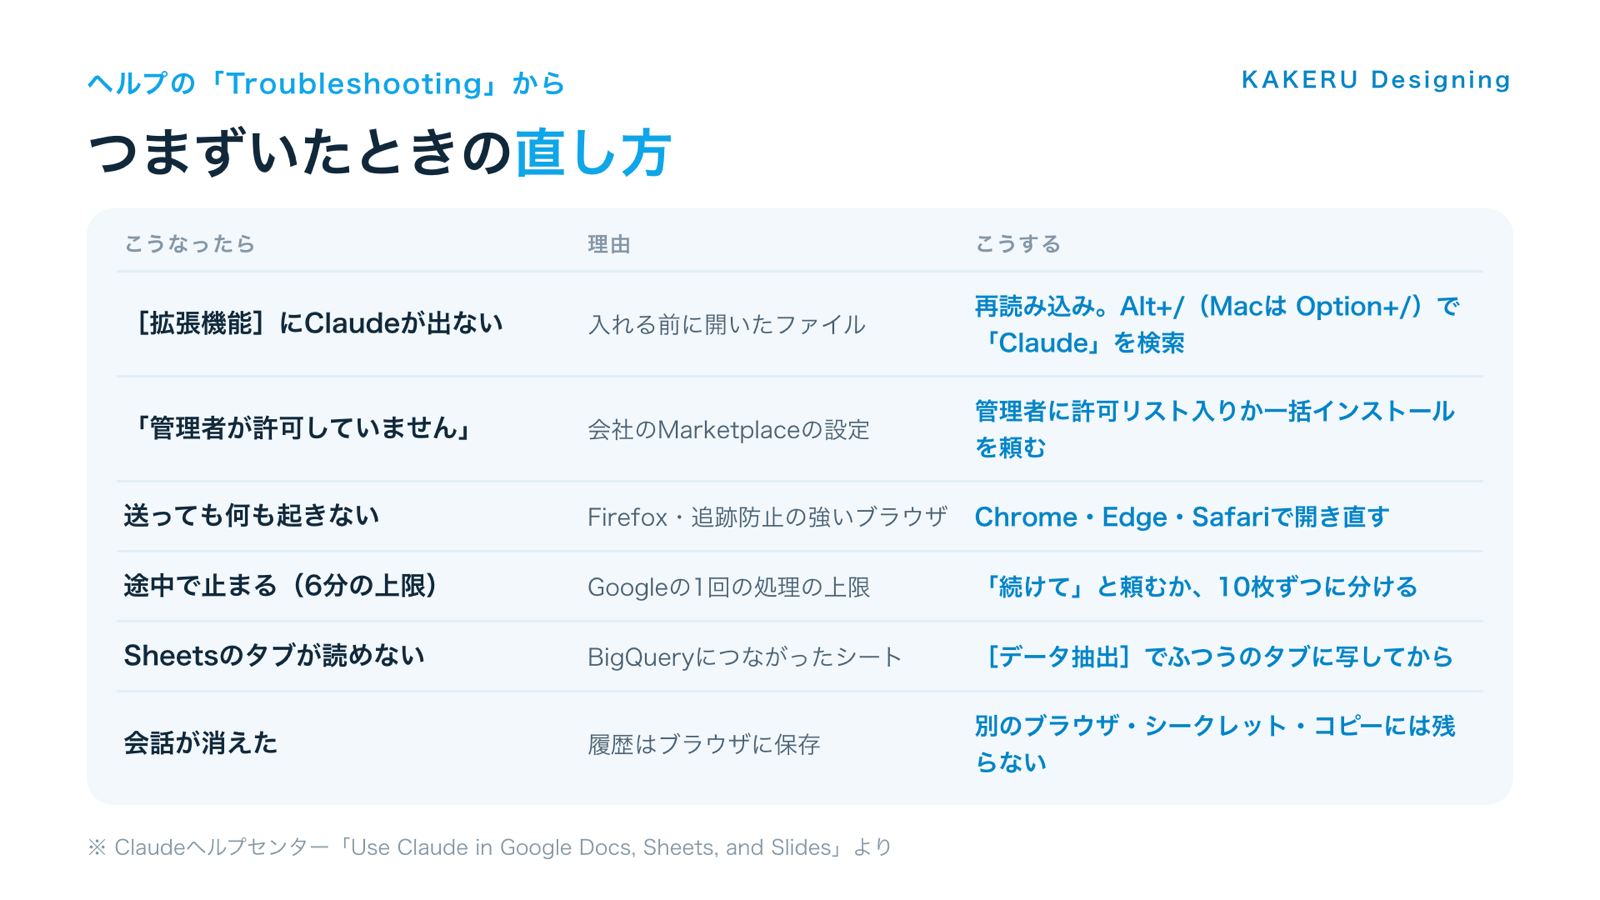The width and height of the screenshot is (1600, 900).
Task: Select the cell '入れる前に開いたファイル'
Action: pyautogui.click(x=726, y=324)
